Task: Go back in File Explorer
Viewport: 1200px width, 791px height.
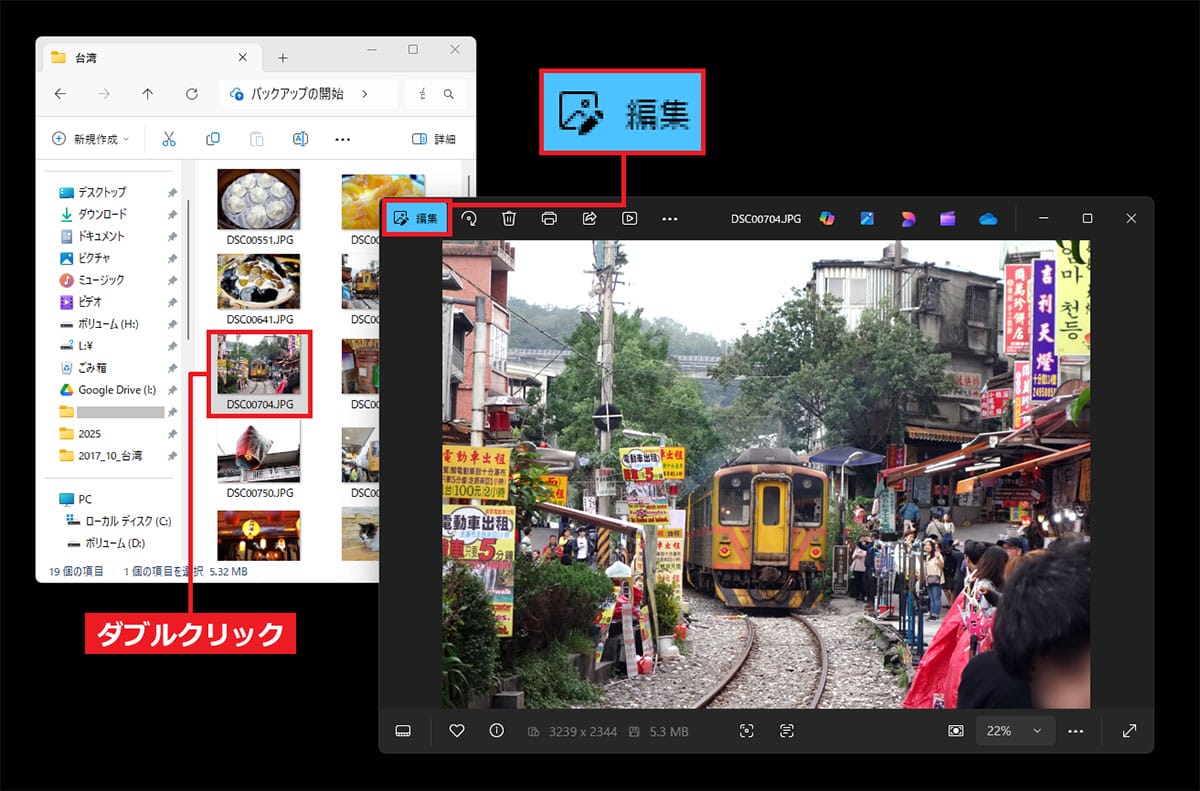Action: coord(60,94)
